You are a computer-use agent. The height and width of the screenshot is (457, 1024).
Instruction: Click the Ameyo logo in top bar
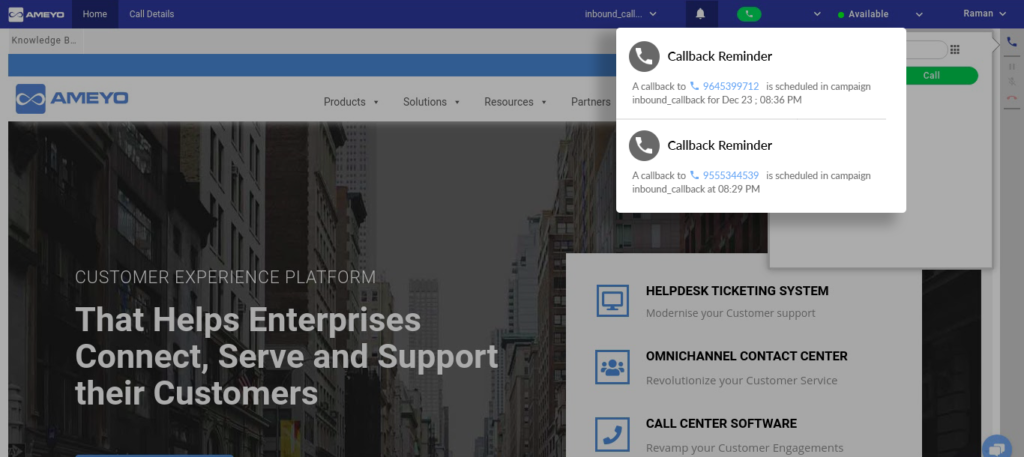point(36,14)
